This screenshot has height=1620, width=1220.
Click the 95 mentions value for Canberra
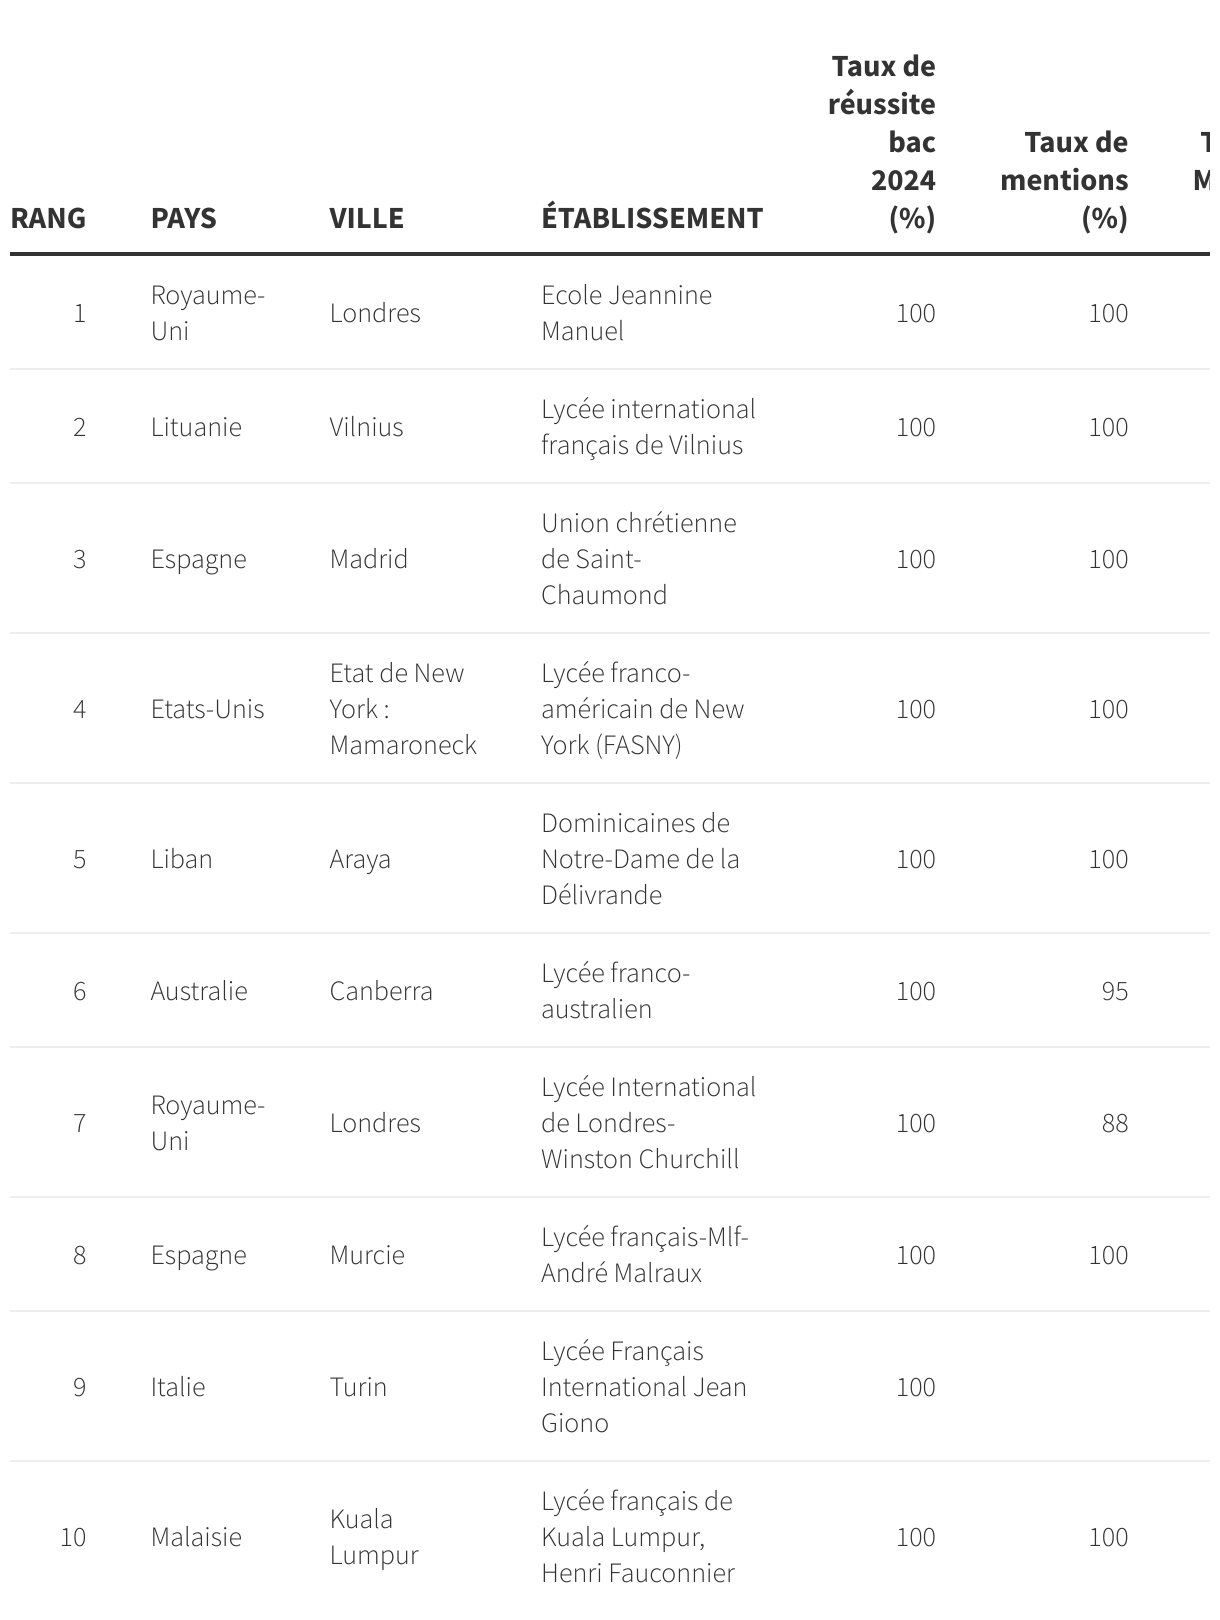coord(1114,991)
